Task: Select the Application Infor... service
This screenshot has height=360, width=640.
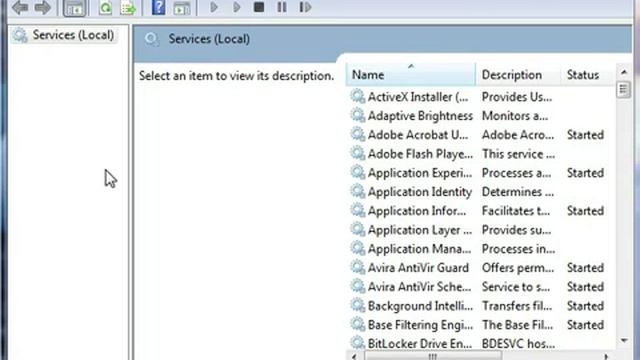Action: pos(417,211)
